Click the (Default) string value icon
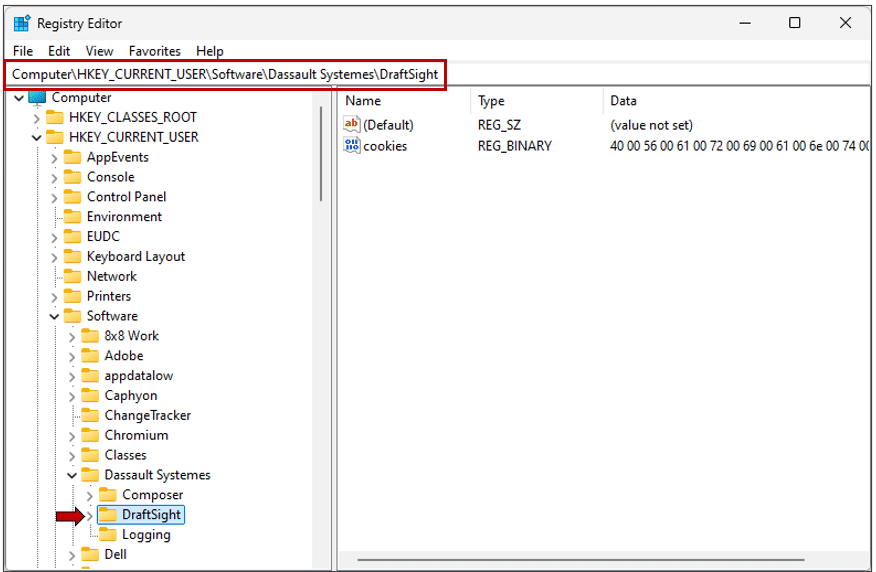The width and height of the screenshot is (876, 572). (352, 124)
